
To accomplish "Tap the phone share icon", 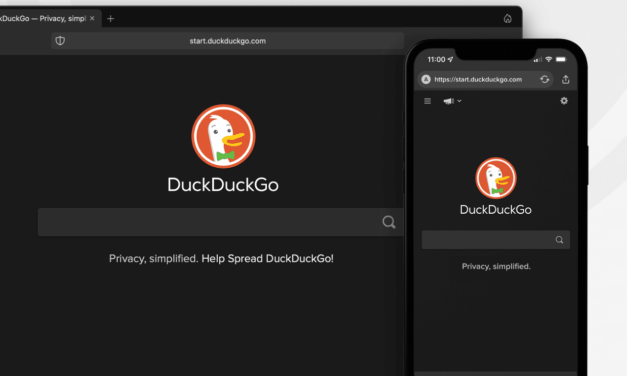I will click(565, 79).
